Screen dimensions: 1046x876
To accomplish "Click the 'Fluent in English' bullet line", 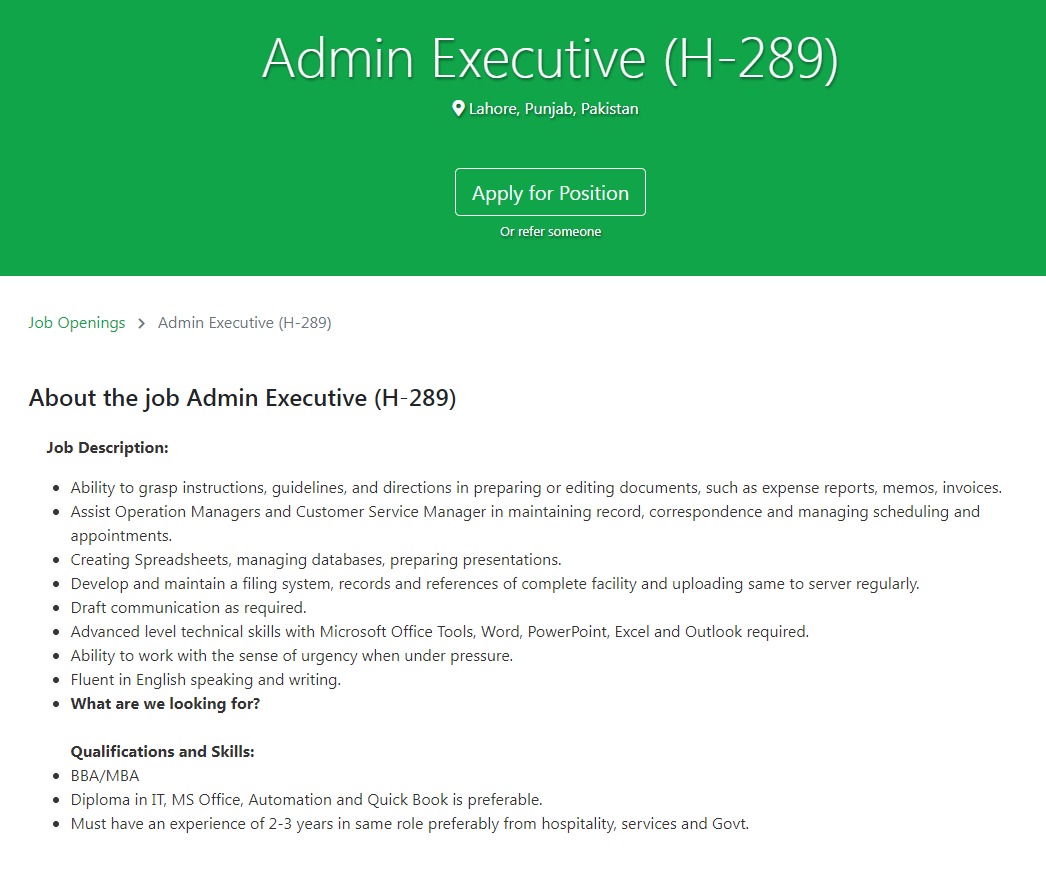I will tap(206, 680).
